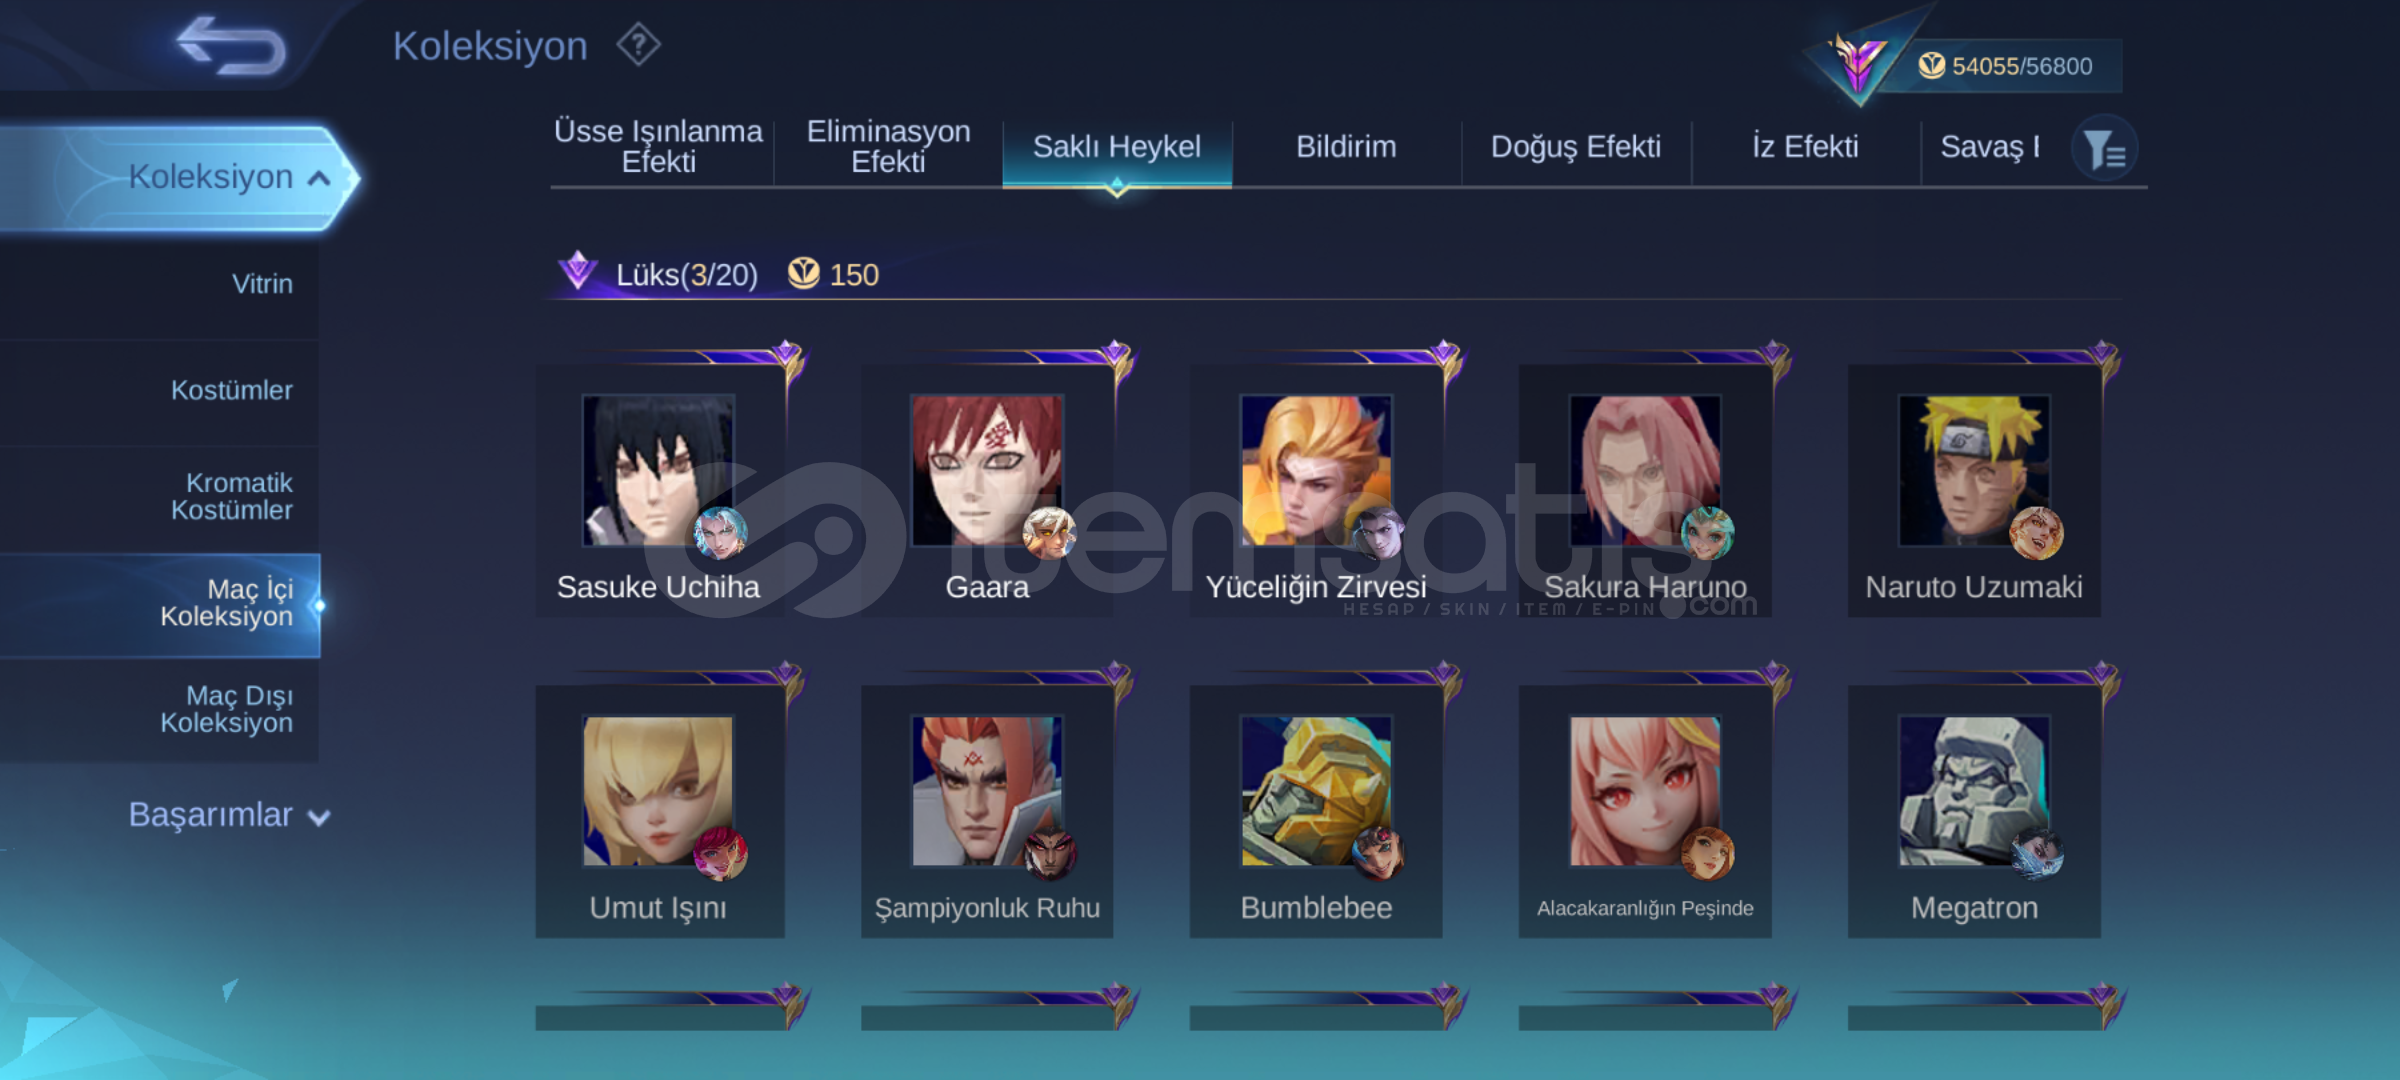This screenshot has height=1080, width=2400.
Task: Select the Yüceliğin Zirvesi statue
Action: tap(1316, 490)
